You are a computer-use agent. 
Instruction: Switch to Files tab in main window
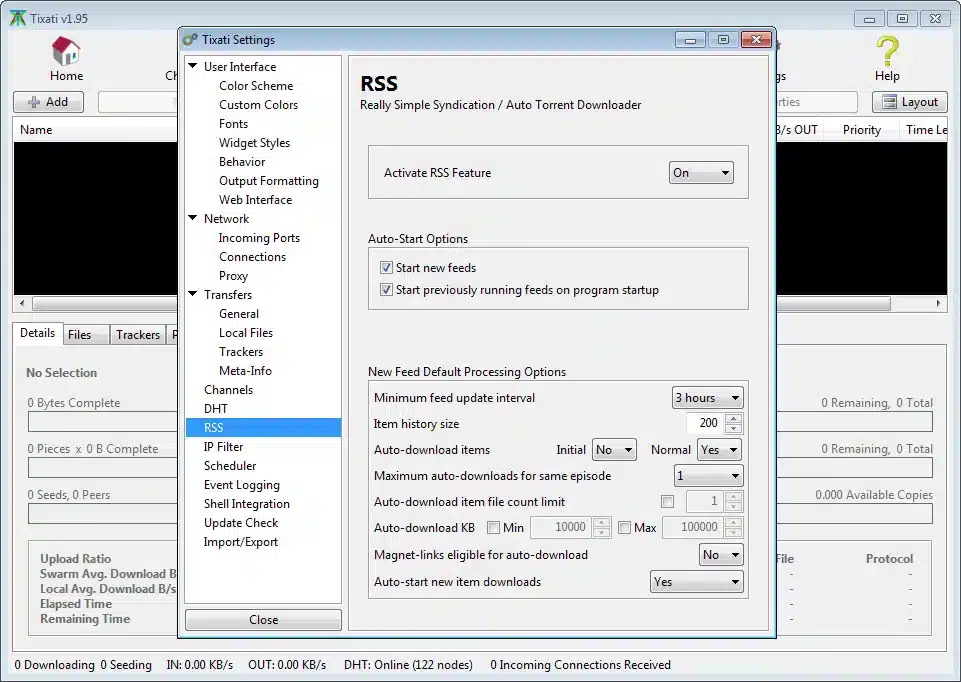coord(86,335)
